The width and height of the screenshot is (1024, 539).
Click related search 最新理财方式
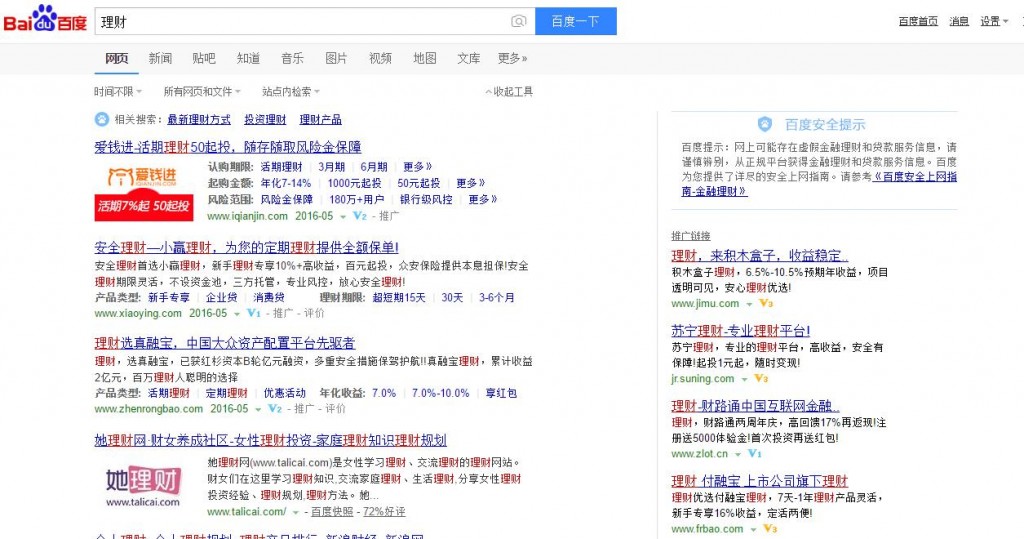199,120
